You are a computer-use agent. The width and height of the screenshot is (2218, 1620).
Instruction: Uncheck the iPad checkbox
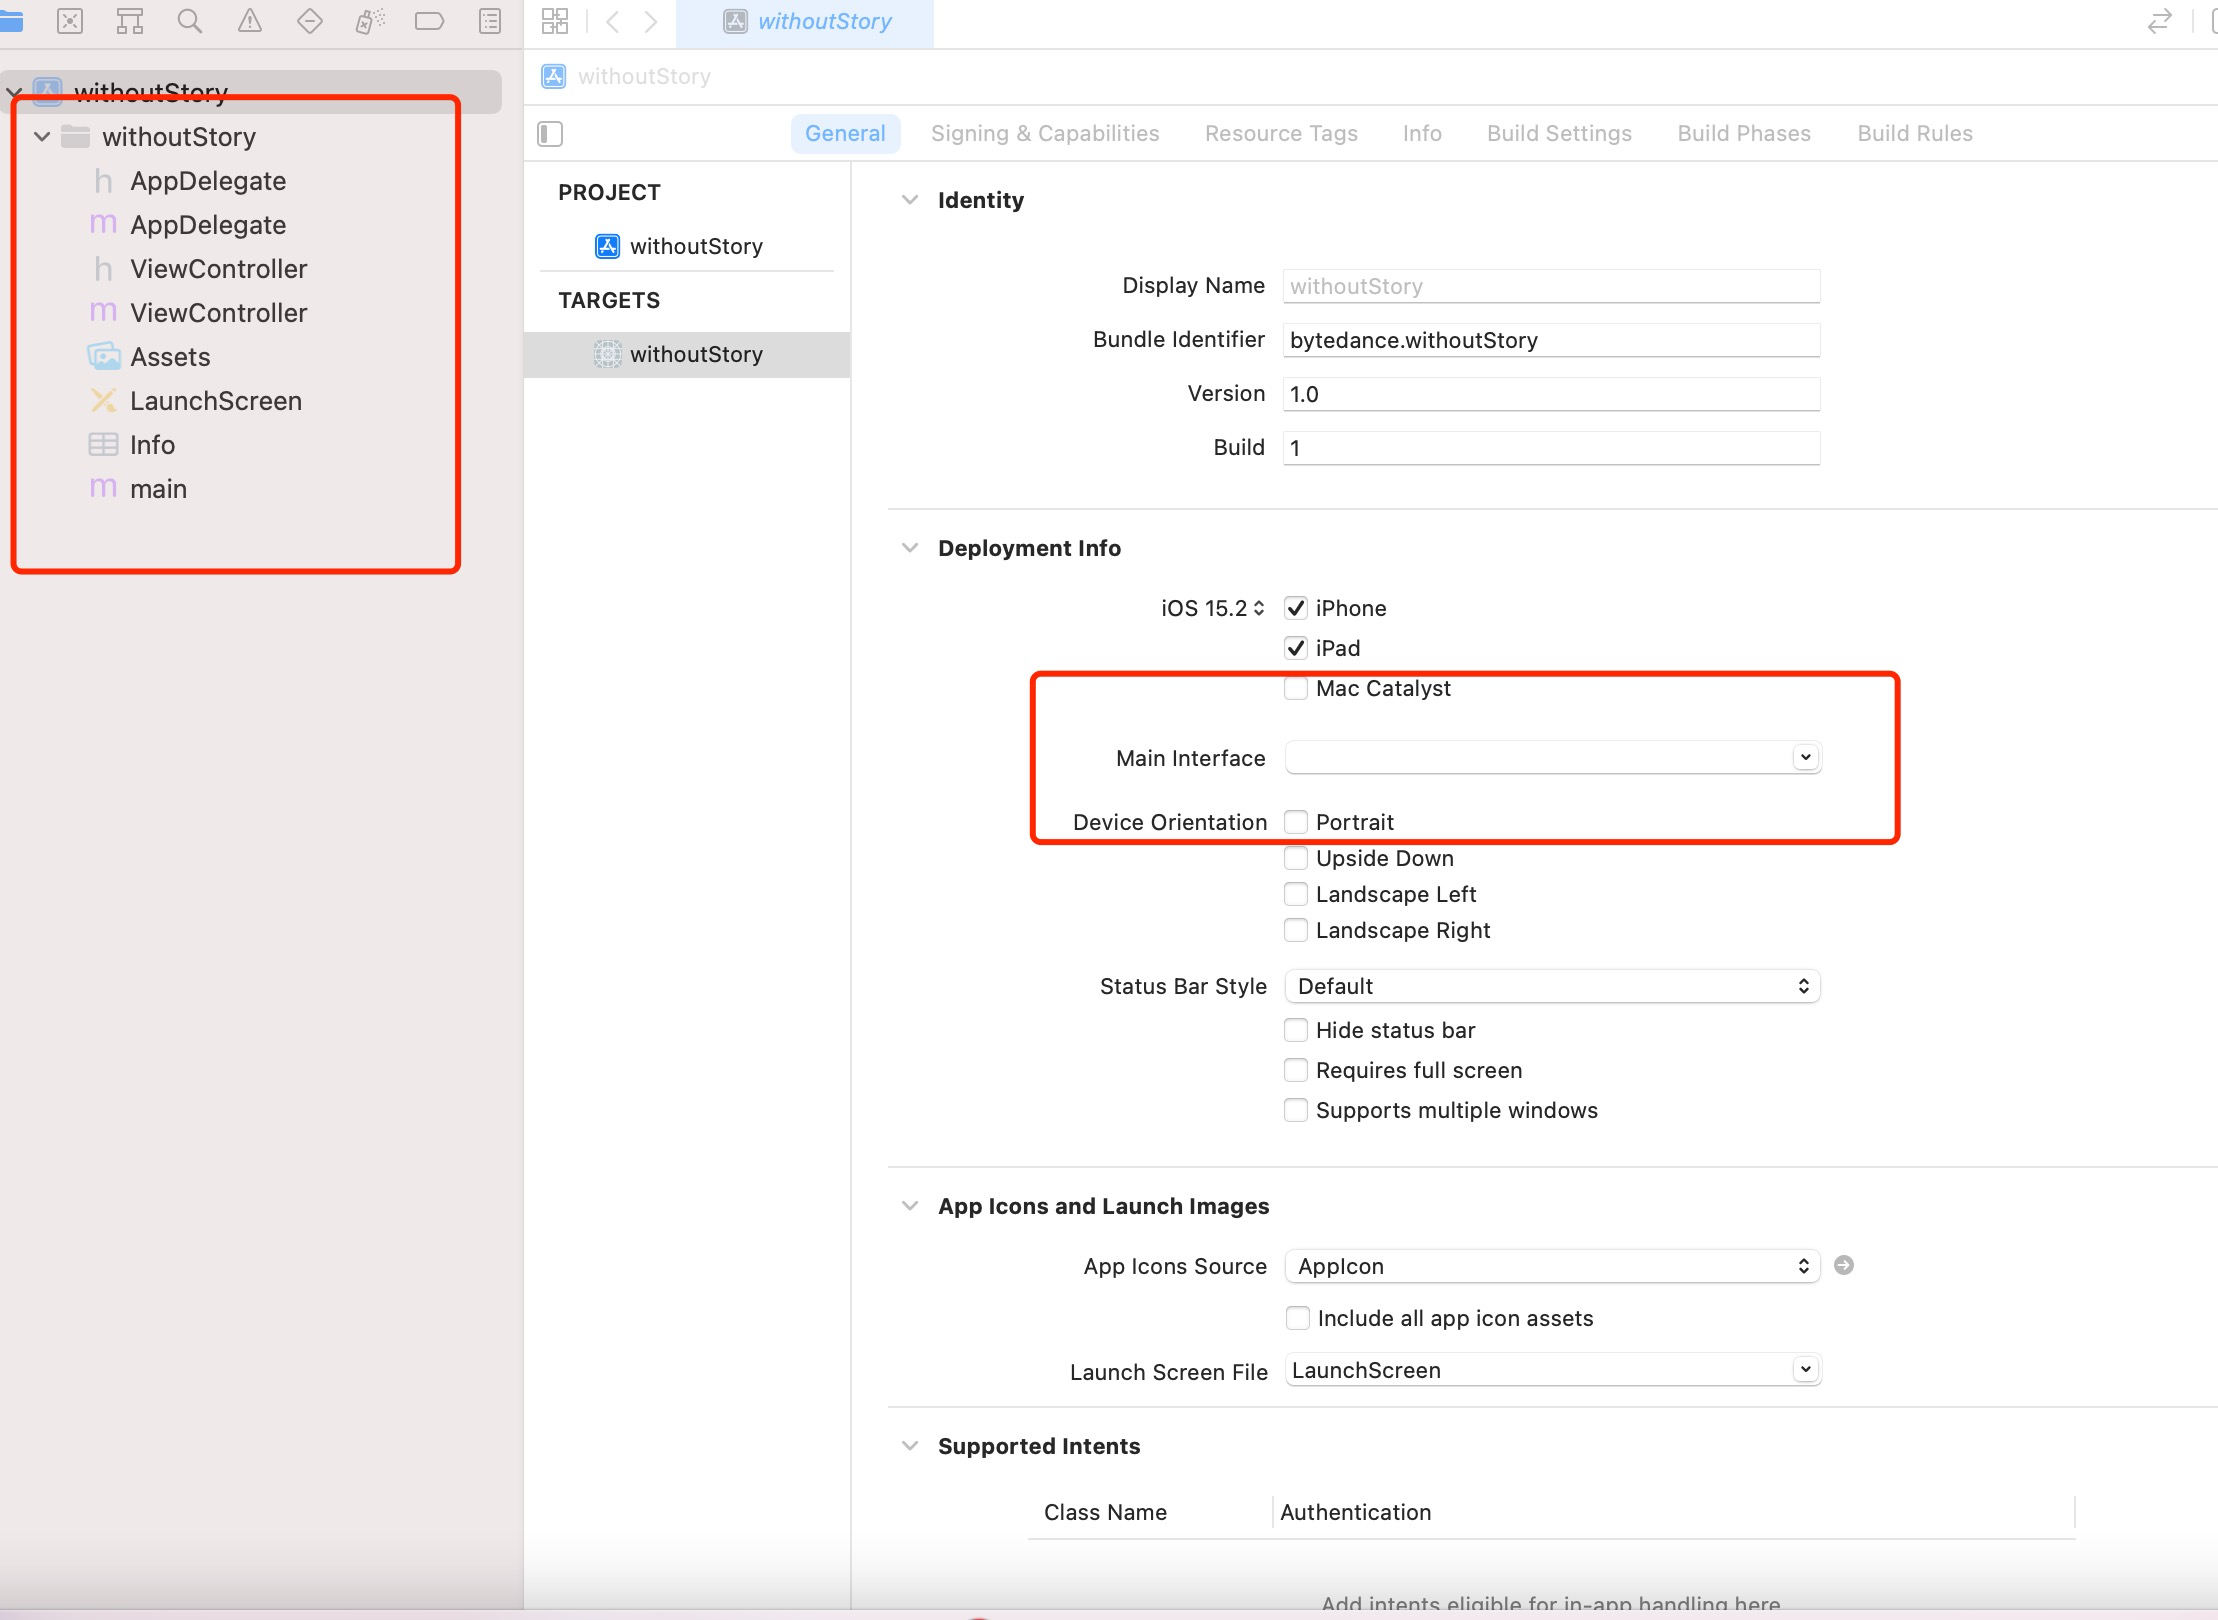tap(1296, 648)
